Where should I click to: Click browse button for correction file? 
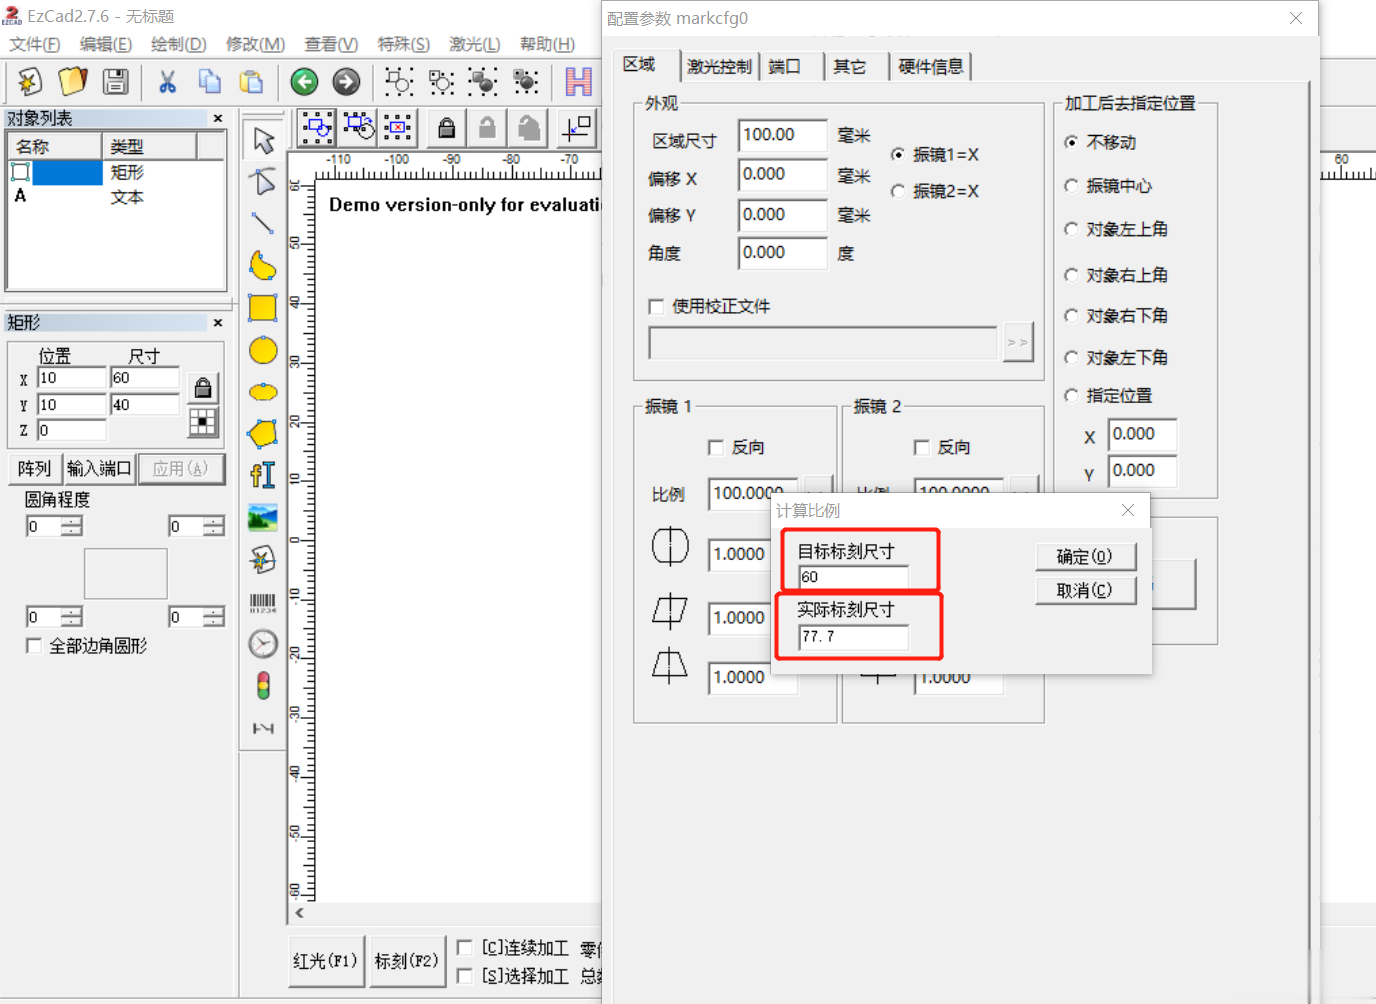pyautogui.click(x=1018, y=343)
